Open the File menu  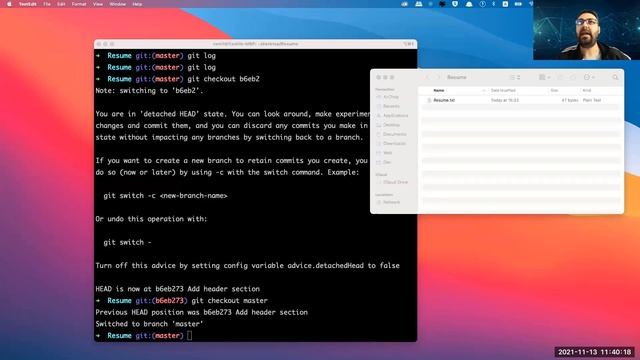(x=47, y=4)
